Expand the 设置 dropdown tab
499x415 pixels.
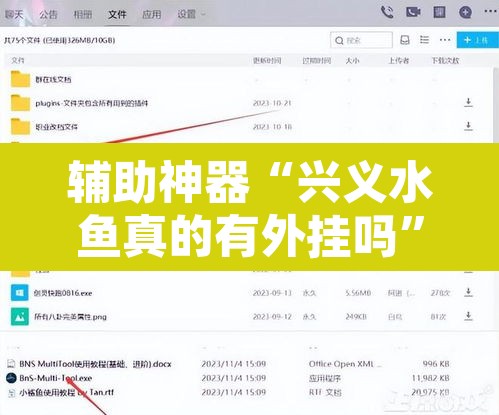(x=191, y=14)
